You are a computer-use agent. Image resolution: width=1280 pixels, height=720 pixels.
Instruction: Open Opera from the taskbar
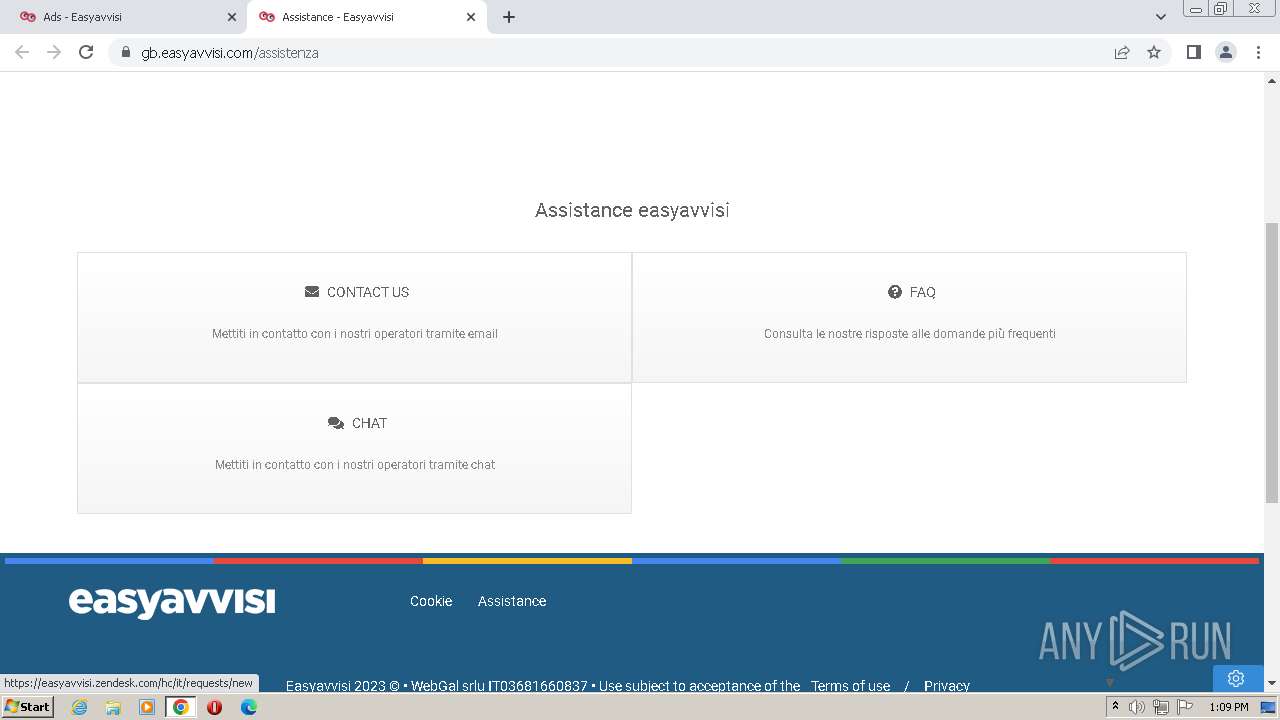point(214,707)
